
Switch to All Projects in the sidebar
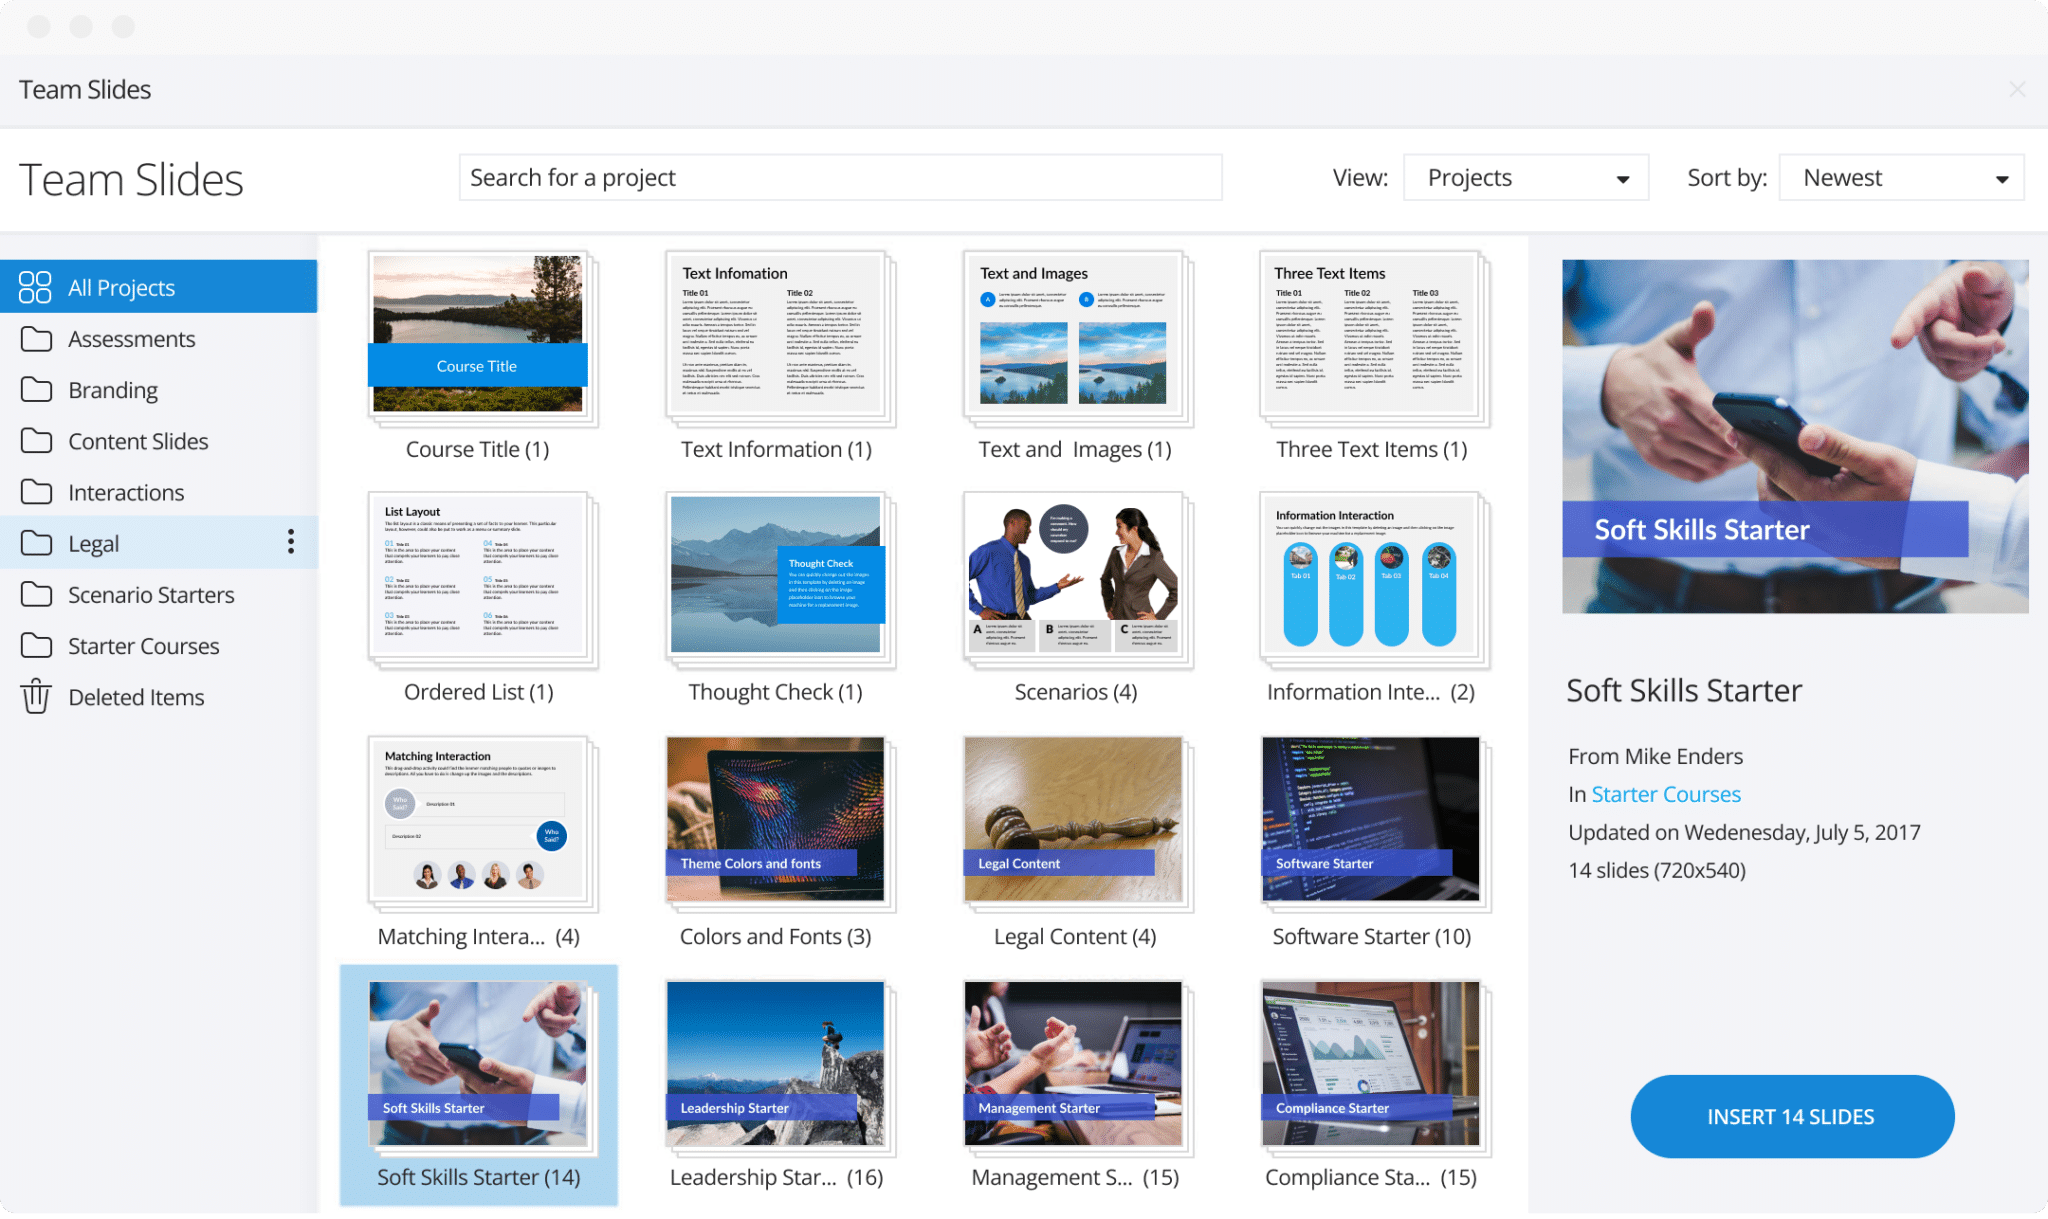pos(122,287)
